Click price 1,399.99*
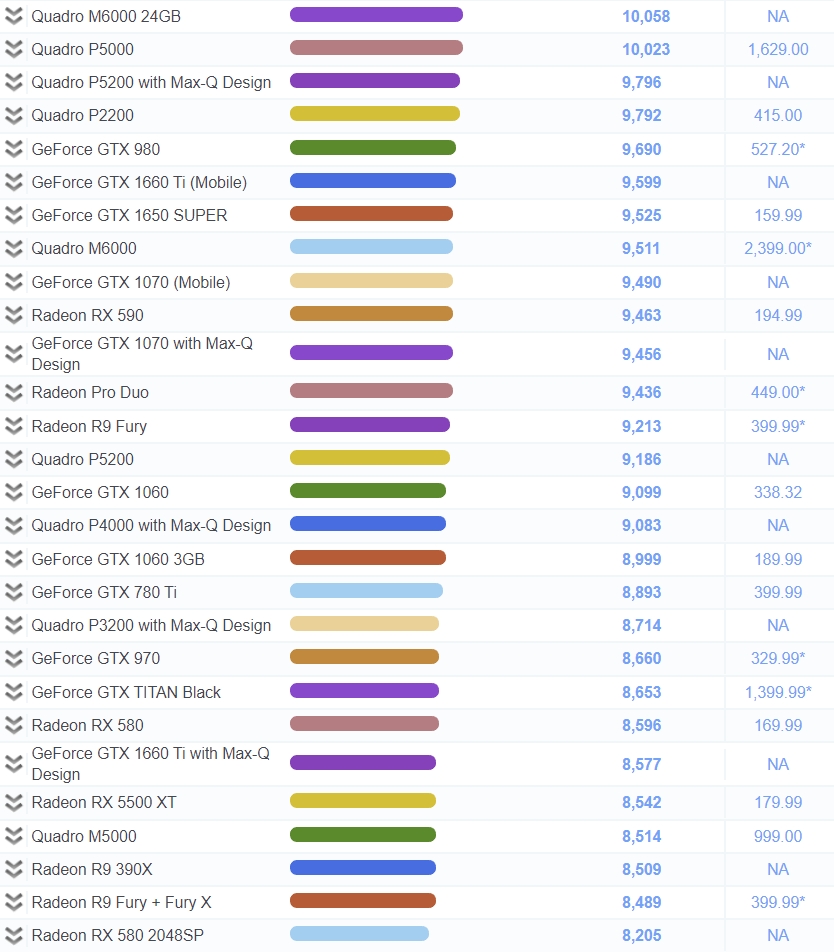Screen dimensions: 834x952 point(778,692)
